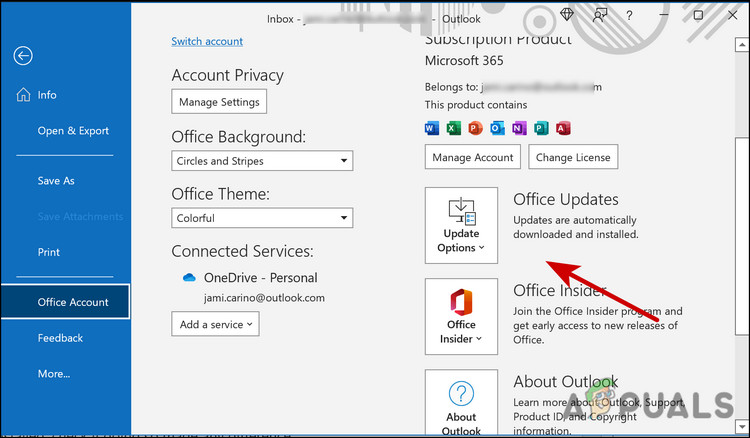Click the Access app icon
Image resolution: width=750 pixels, height=438 pixels.
[563, 128]
